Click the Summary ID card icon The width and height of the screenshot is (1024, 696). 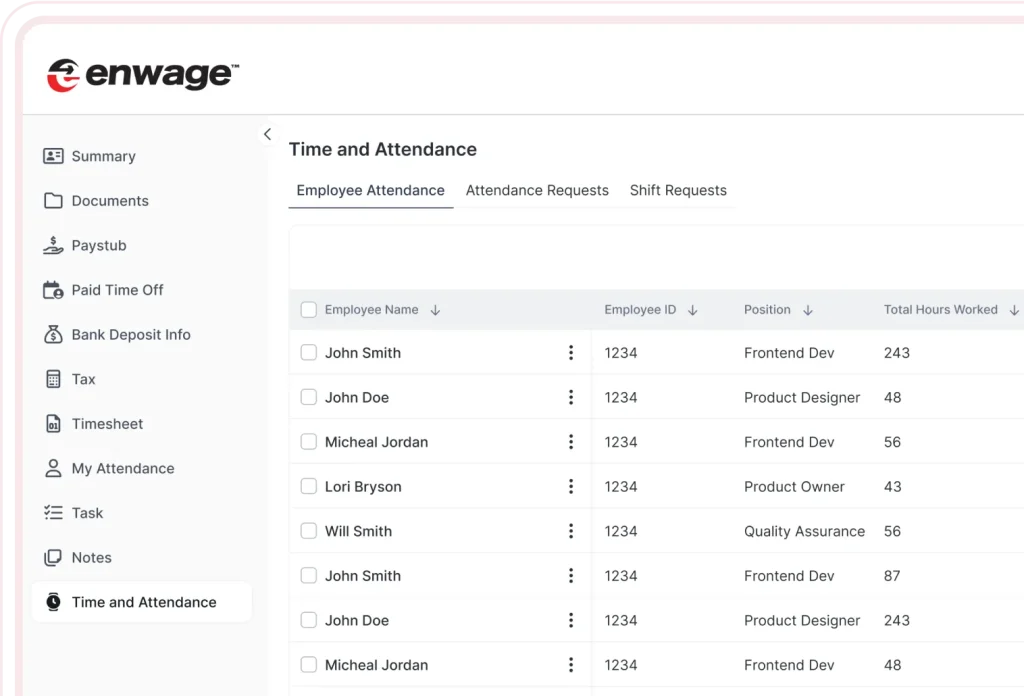[x=53, y=156]
